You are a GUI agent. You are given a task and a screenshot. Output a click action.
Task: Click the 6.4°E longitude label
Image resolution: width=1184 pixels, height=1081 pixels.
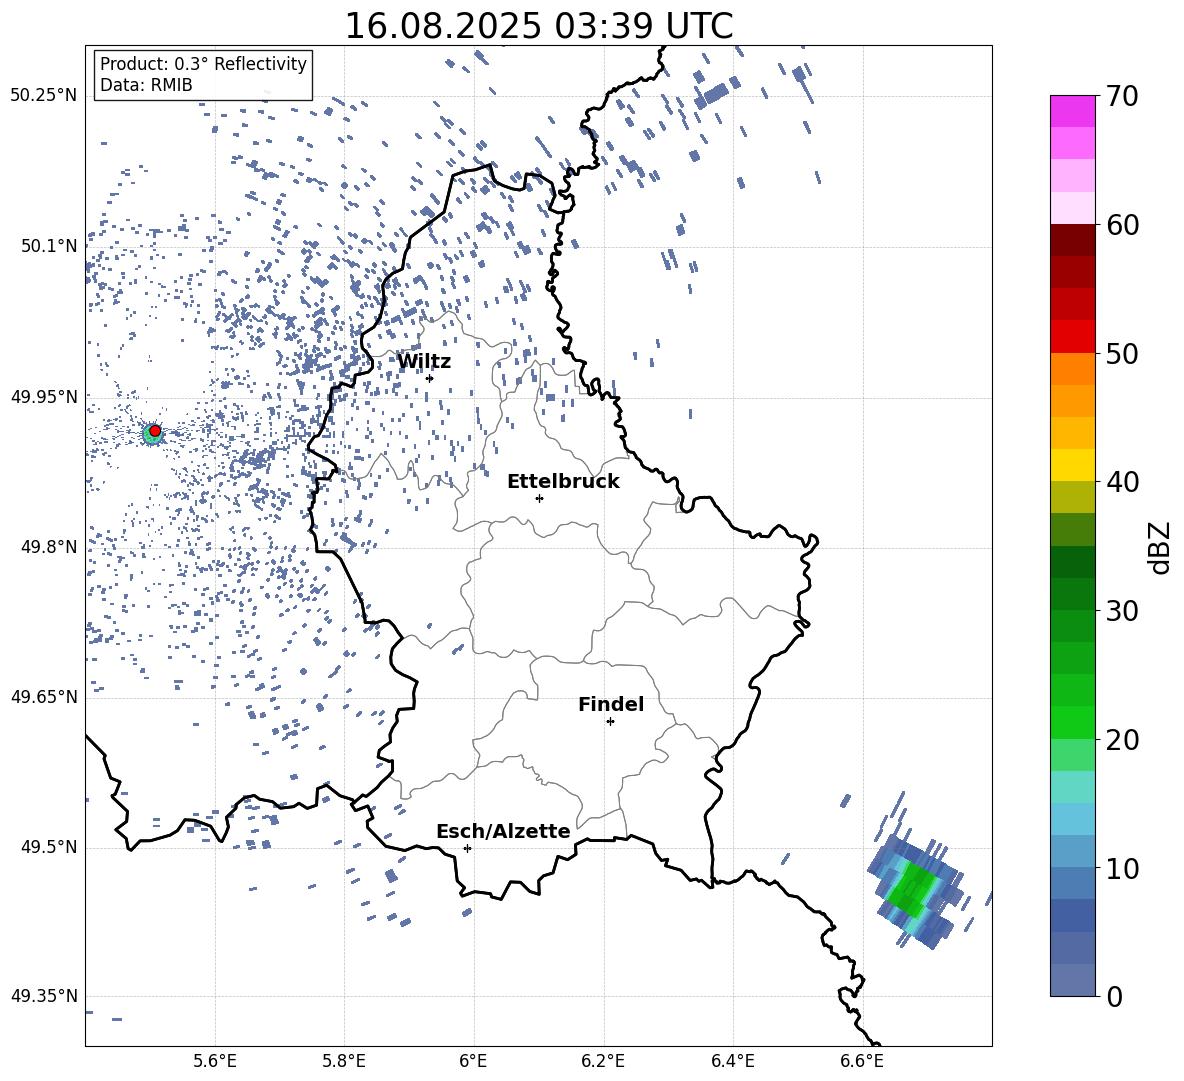point(733,1061)
